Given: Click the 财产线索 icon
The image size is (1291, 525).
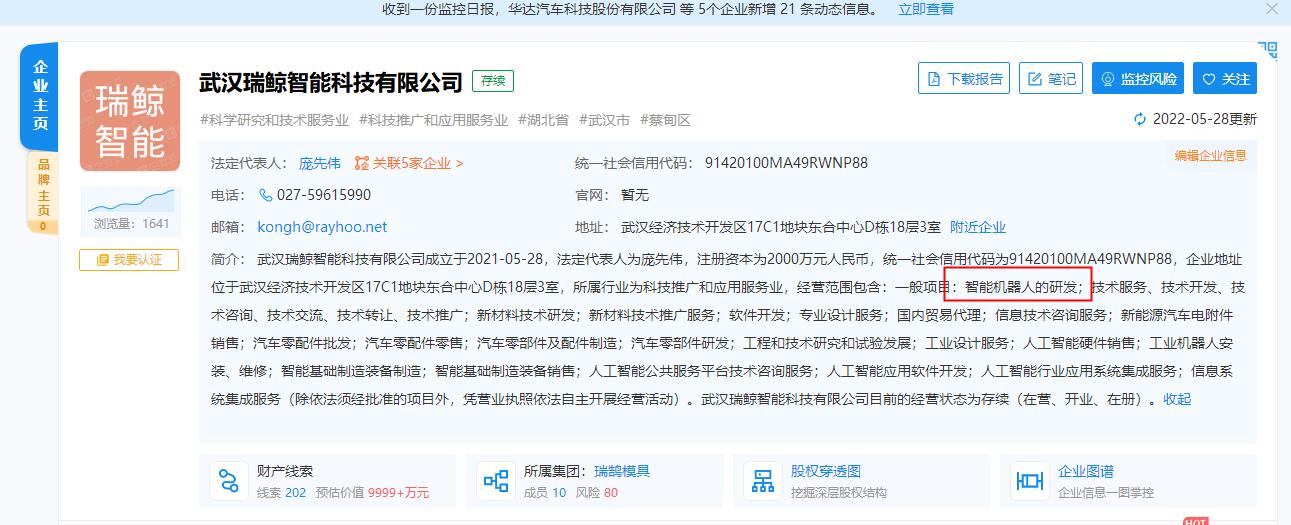Looking at the screenshot, I should (x=229, y=481).
